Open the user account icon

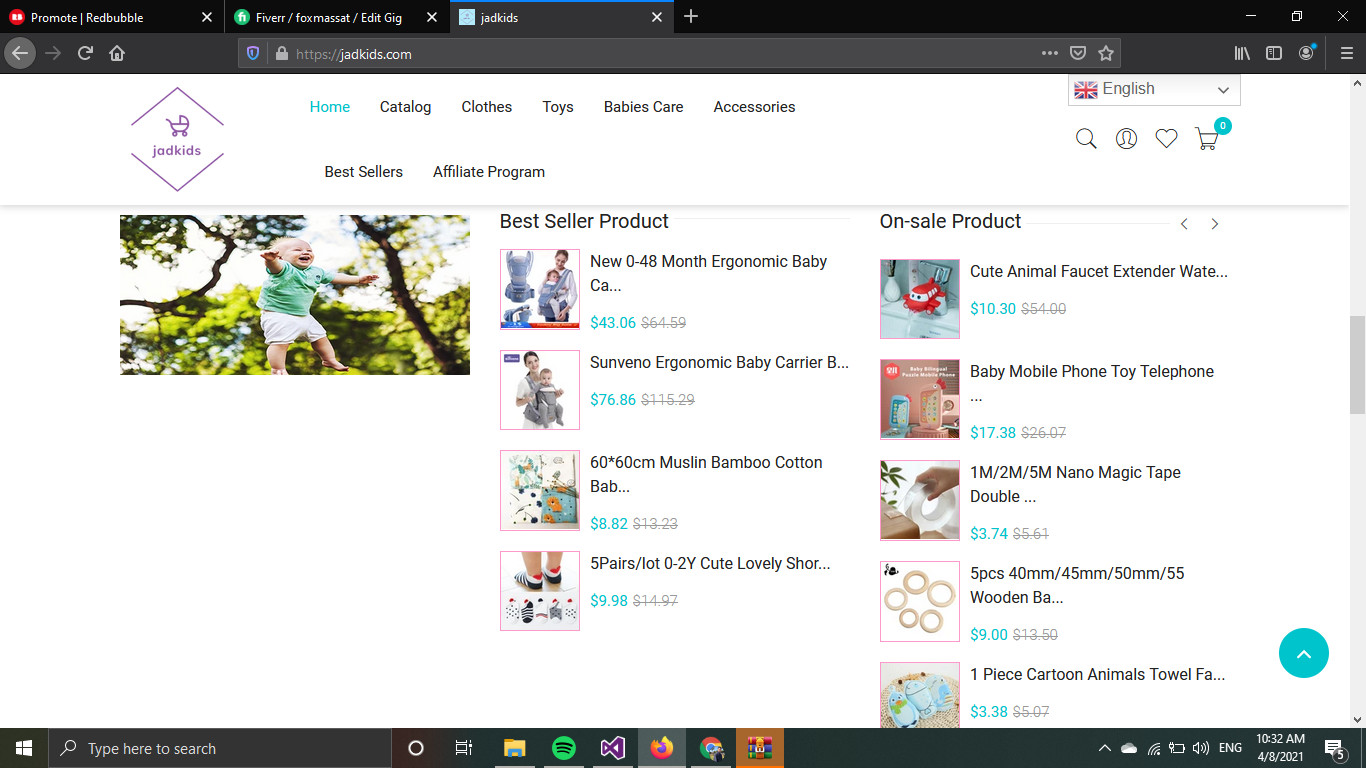(1126, 139)
